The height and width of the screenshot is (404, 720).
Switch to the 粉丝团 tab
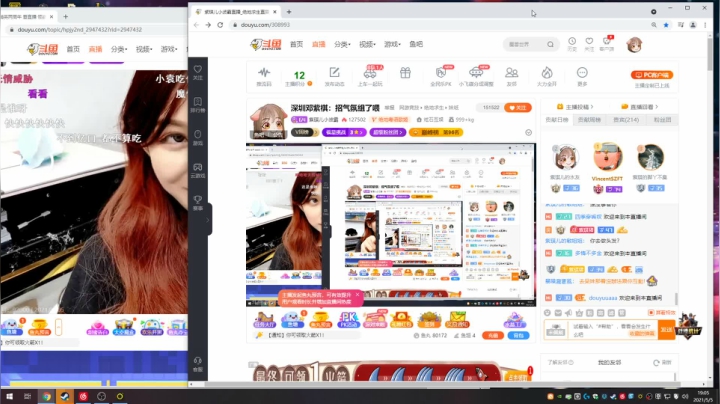click(662, 120)
